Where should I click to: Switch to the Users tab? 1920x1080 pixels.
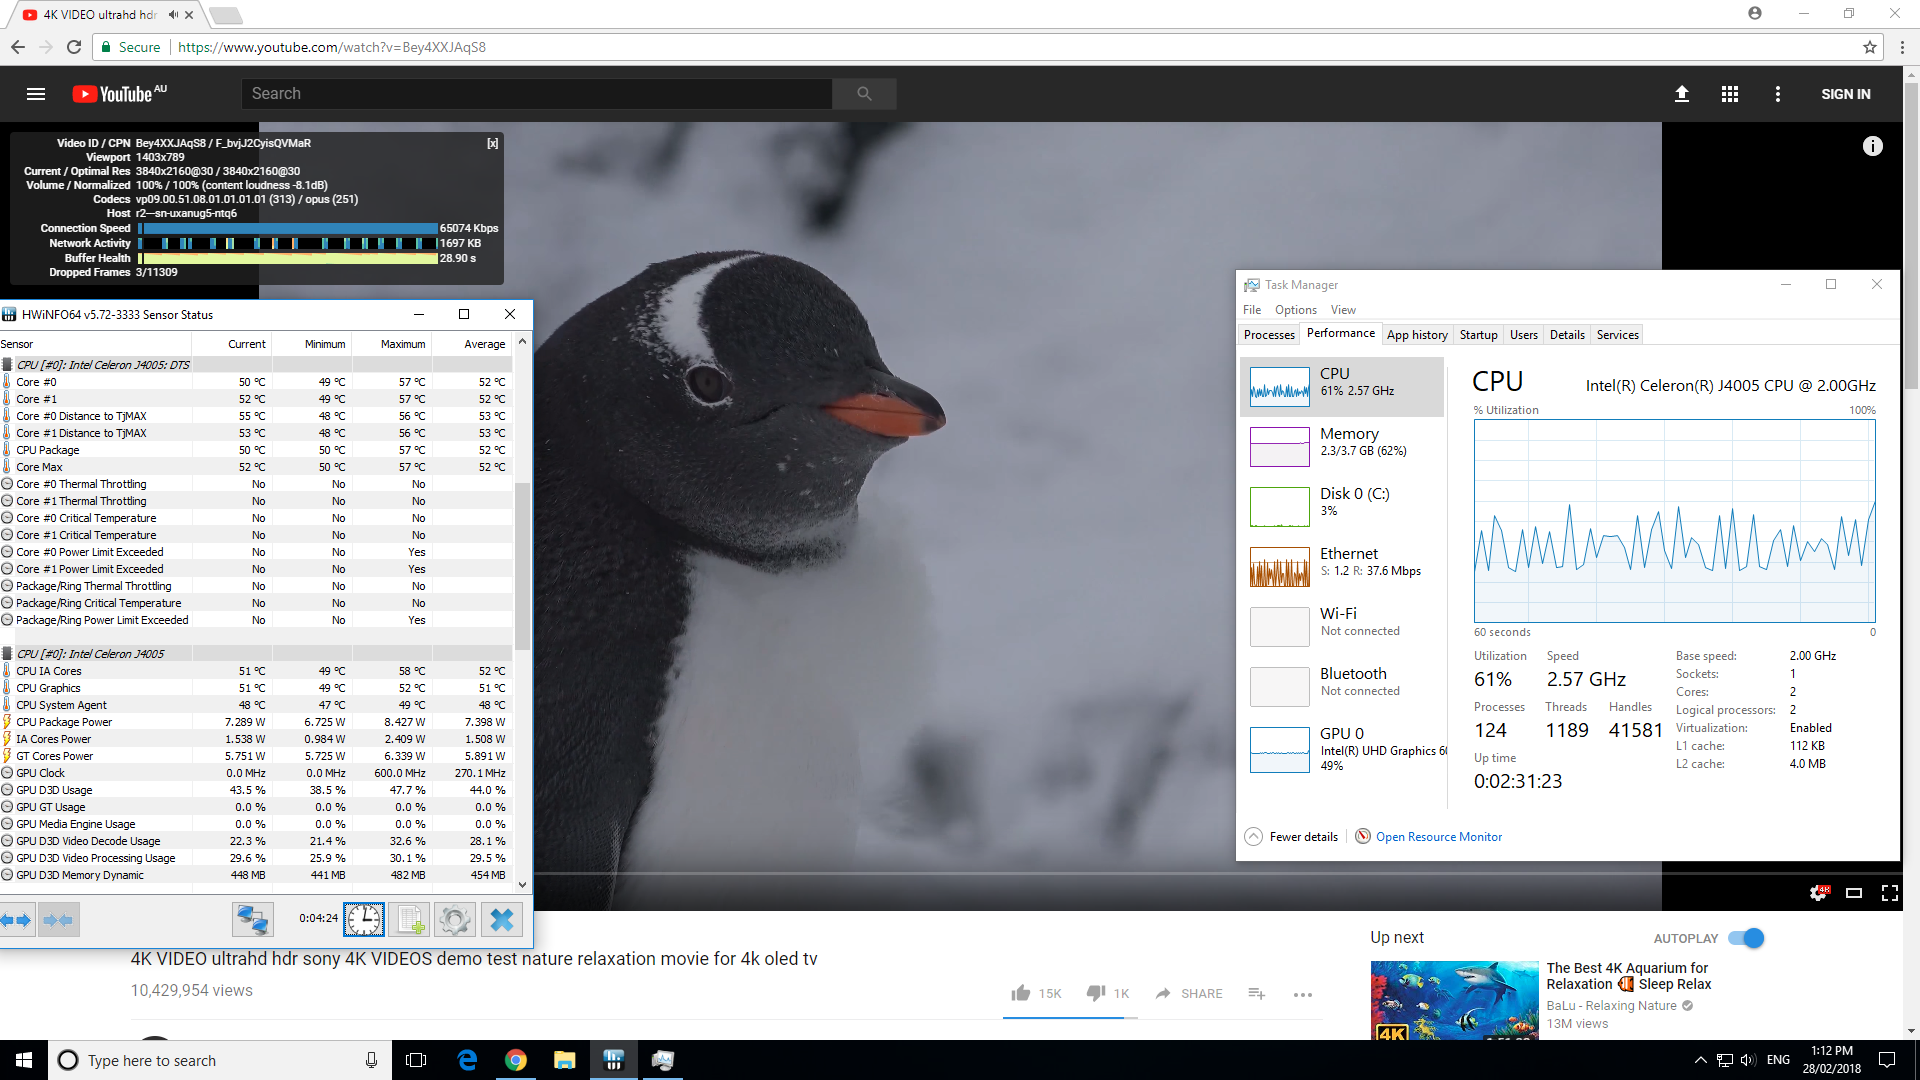(x=1524, y=335)
